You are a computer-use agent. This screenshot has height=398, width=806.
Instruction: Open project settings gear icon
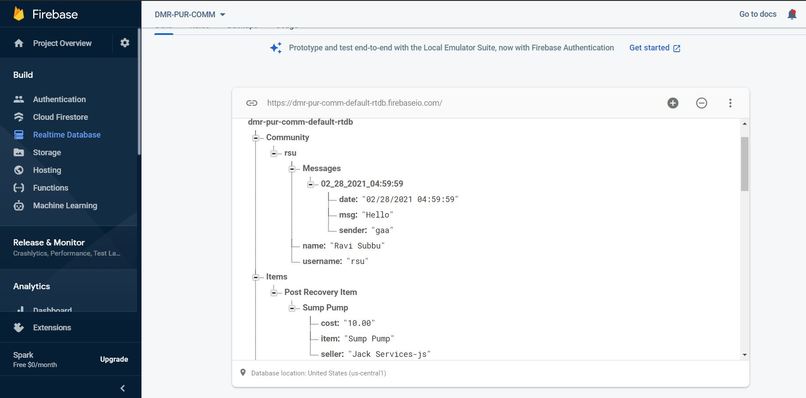pyautogui.click(x=125, y=43)
